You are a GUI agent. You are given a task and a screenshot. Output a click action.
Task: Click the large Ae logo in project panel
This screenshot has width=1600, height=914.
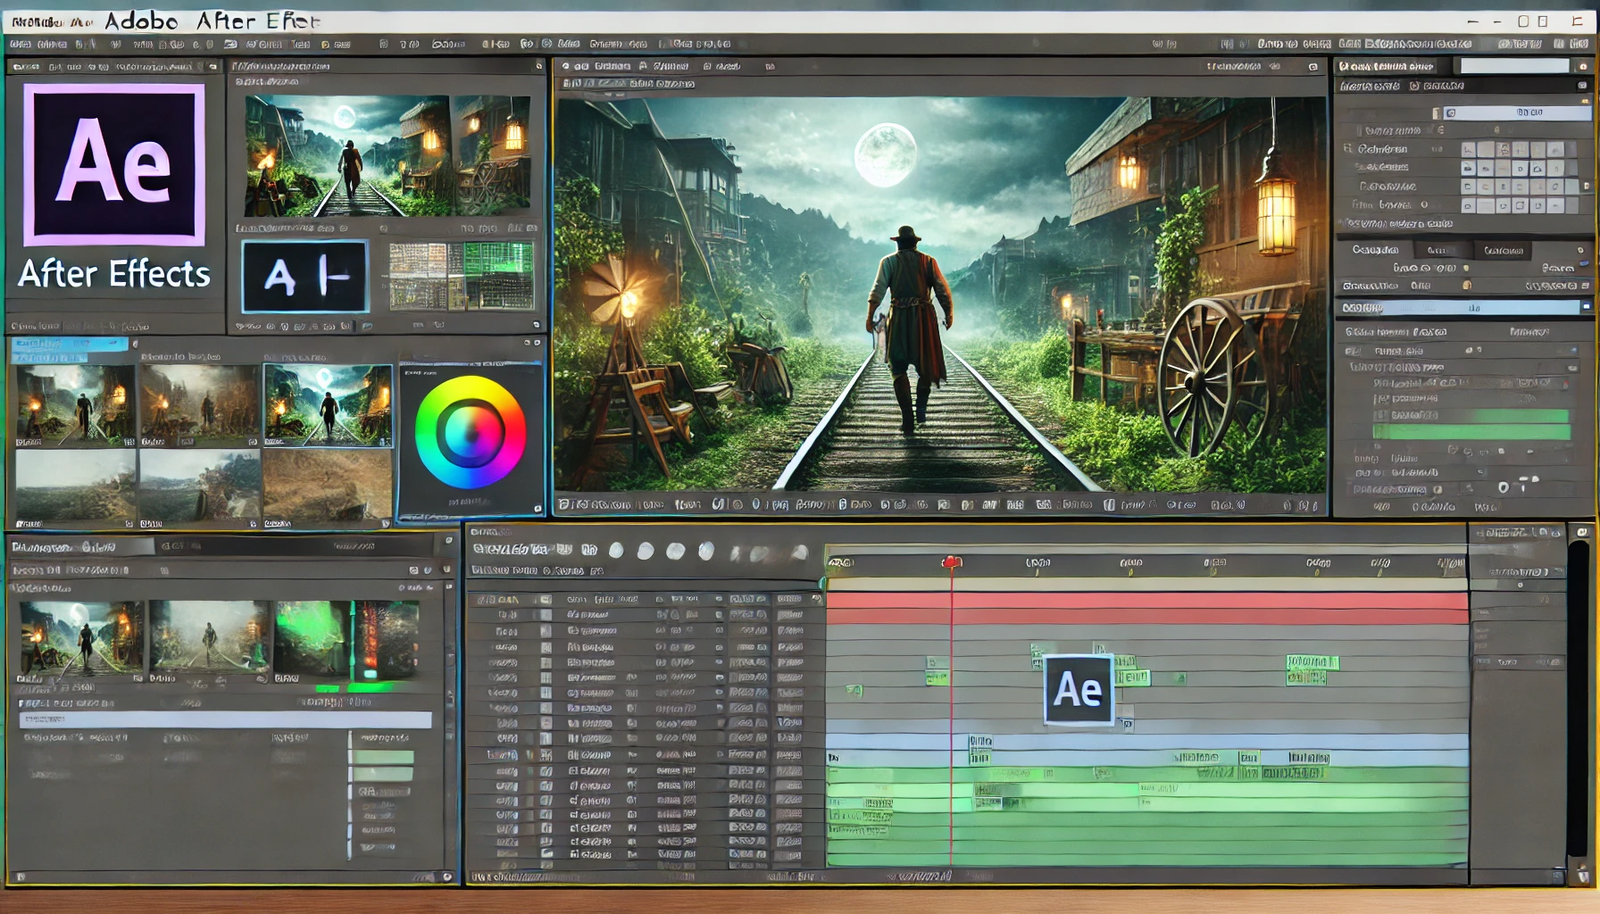pos(114,164)
